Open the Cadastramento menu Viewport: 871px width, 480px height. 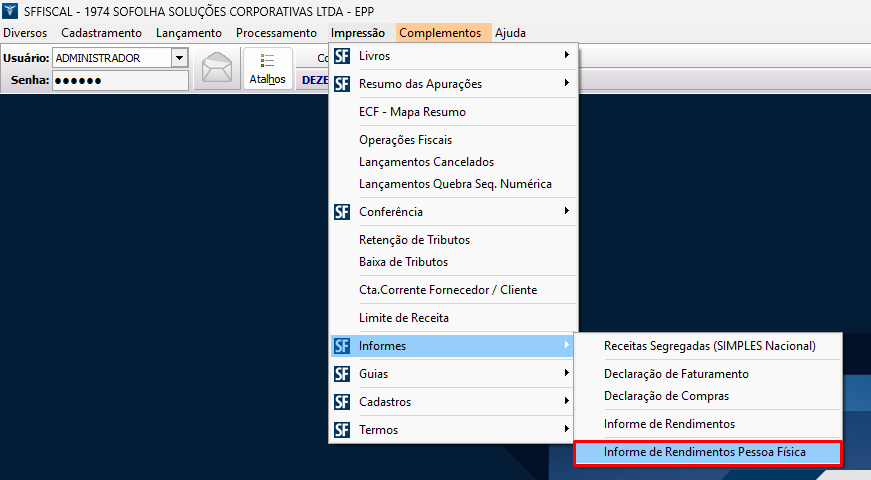pos(102,33)
